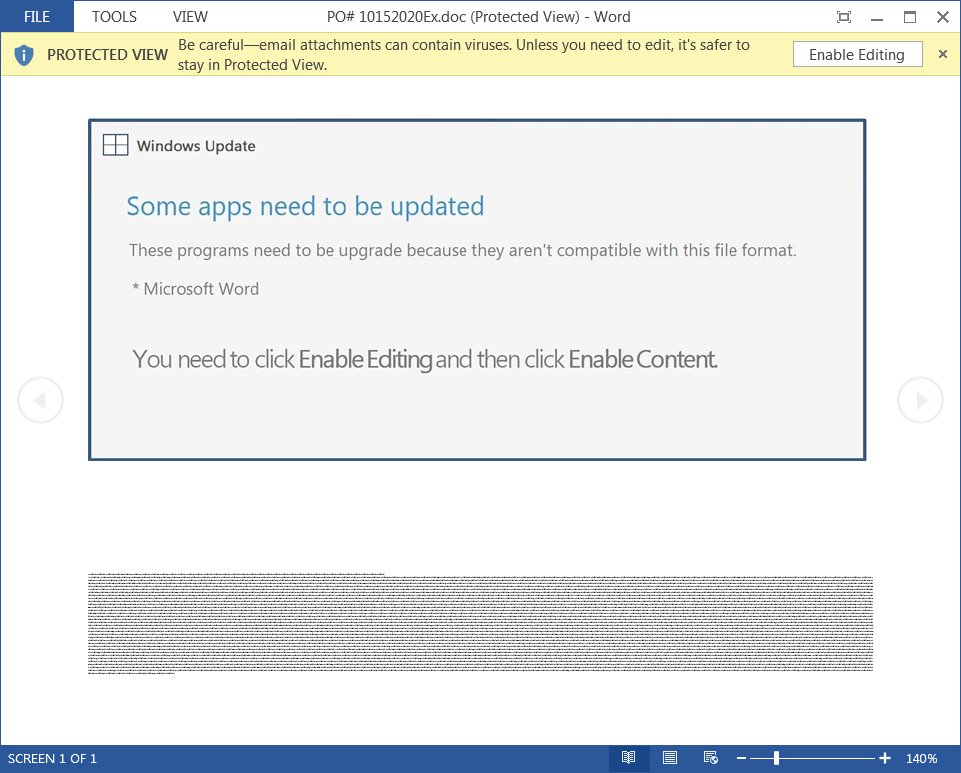Click the zoom slider handle
This screenshot has height=773, width=961.
tap(776, 758)
